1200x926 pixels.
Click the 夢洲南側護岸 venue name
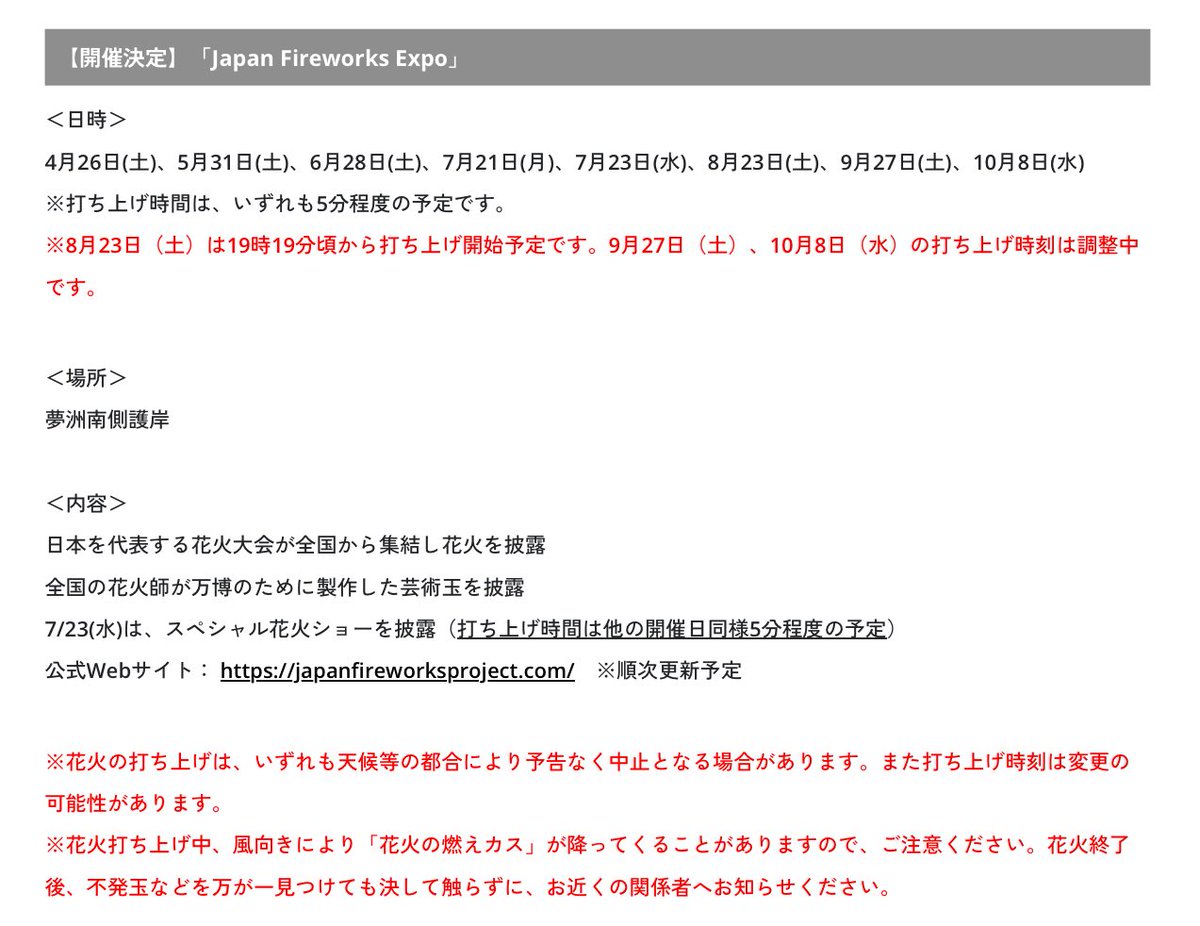(x=107, y=420)
